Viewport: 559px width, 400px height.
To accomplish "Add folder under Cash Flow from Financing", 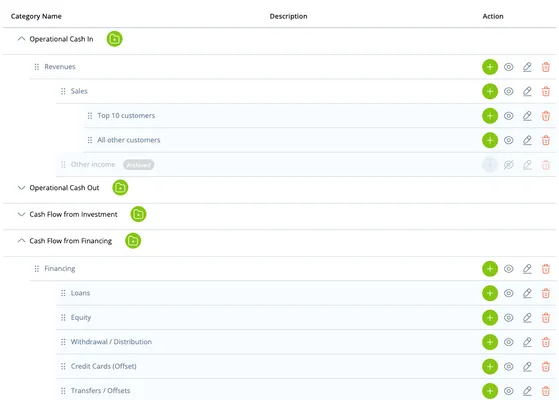I will 133,241.
